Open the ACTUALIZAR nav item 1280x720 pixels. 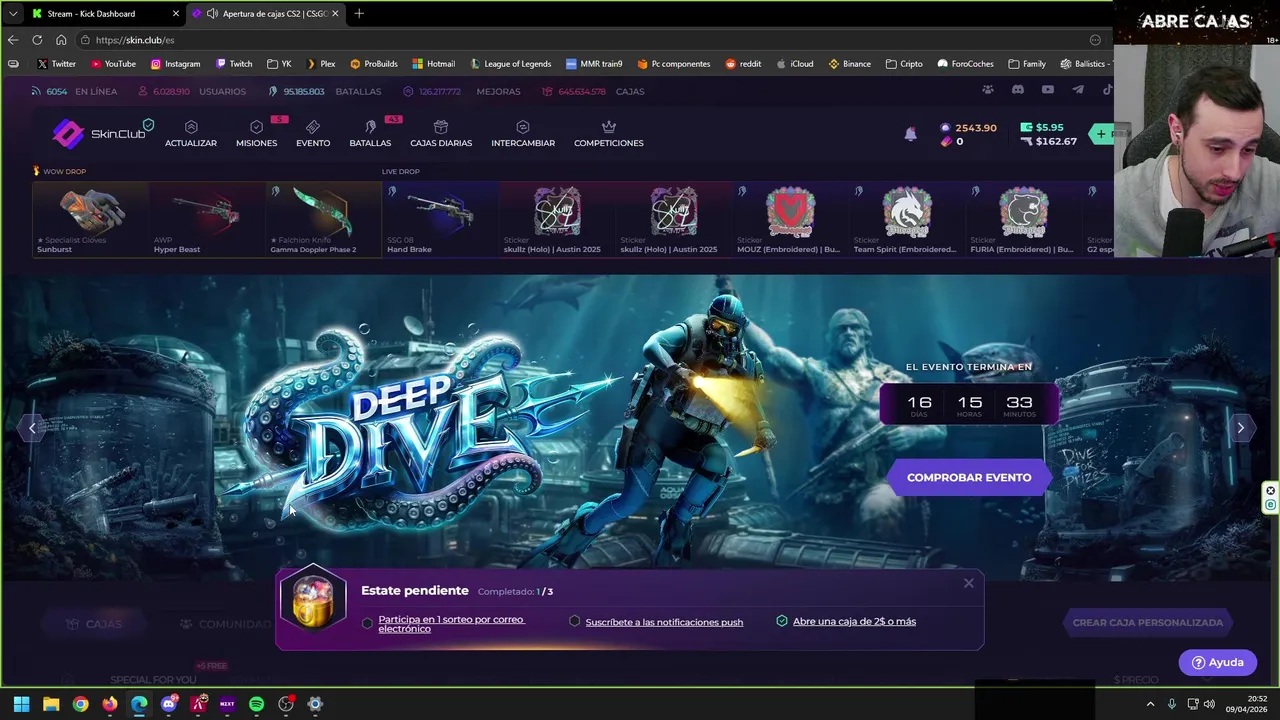pos(191,134)
